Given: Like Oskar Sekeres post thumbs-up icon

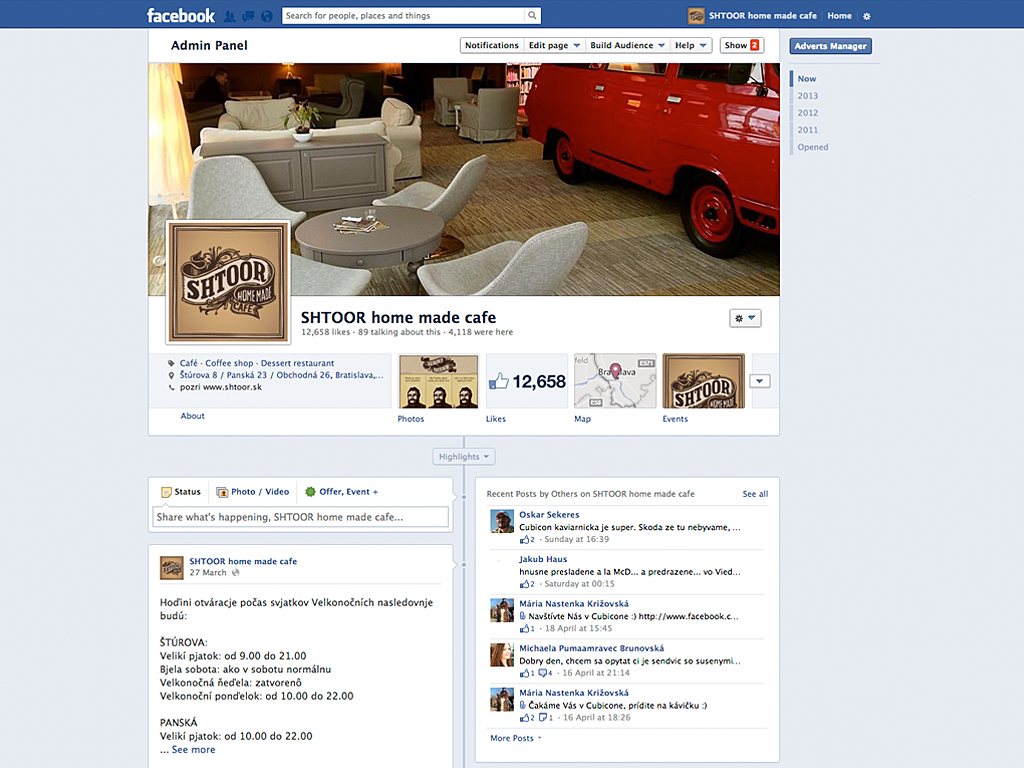Looking at the screenshot, I should point(525,539).
